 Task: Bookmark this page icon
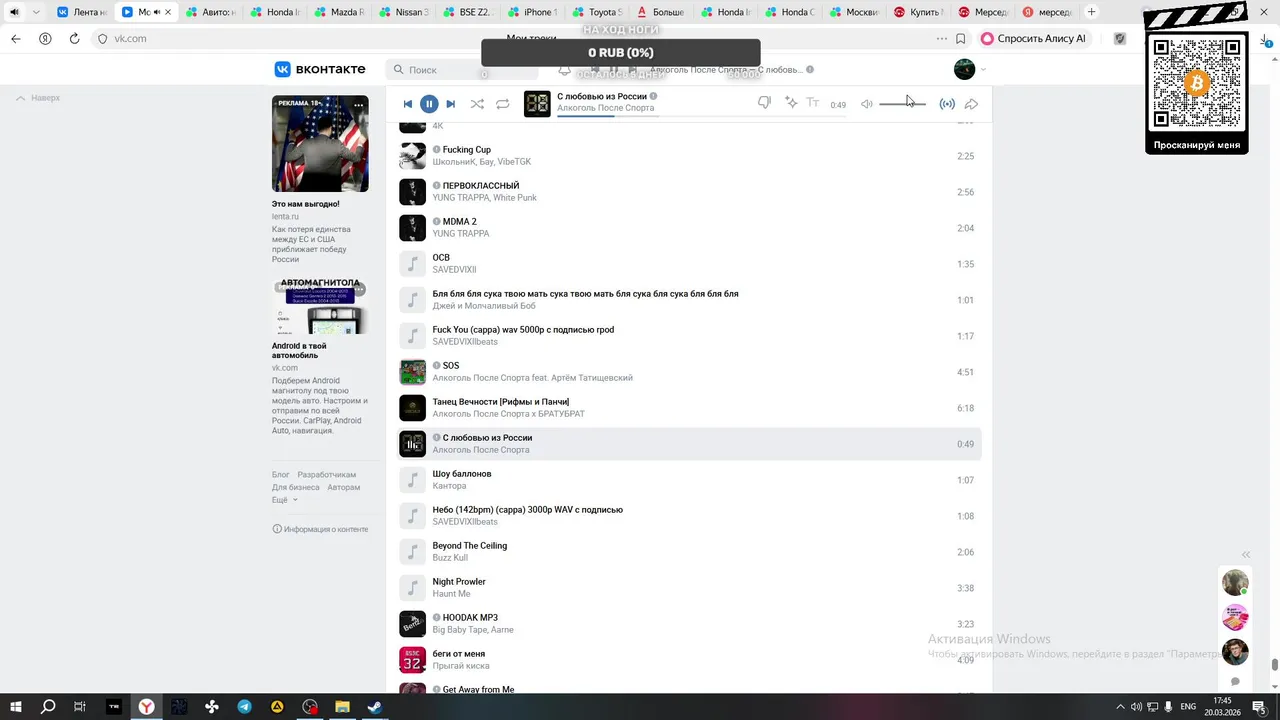960,38
